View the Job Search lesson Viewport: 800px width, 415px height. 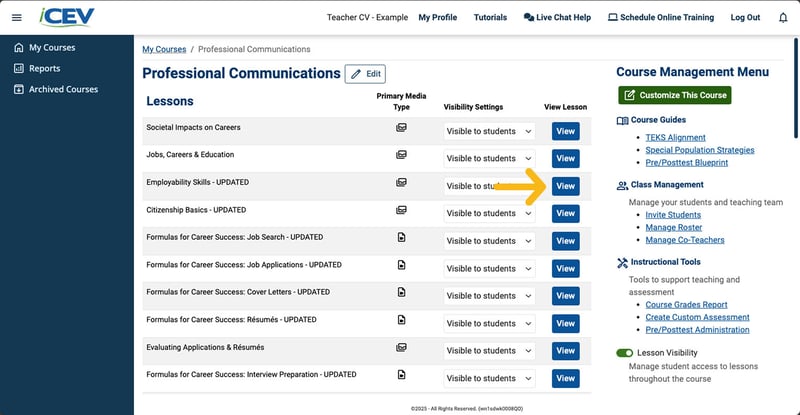(x=565, y=241)
